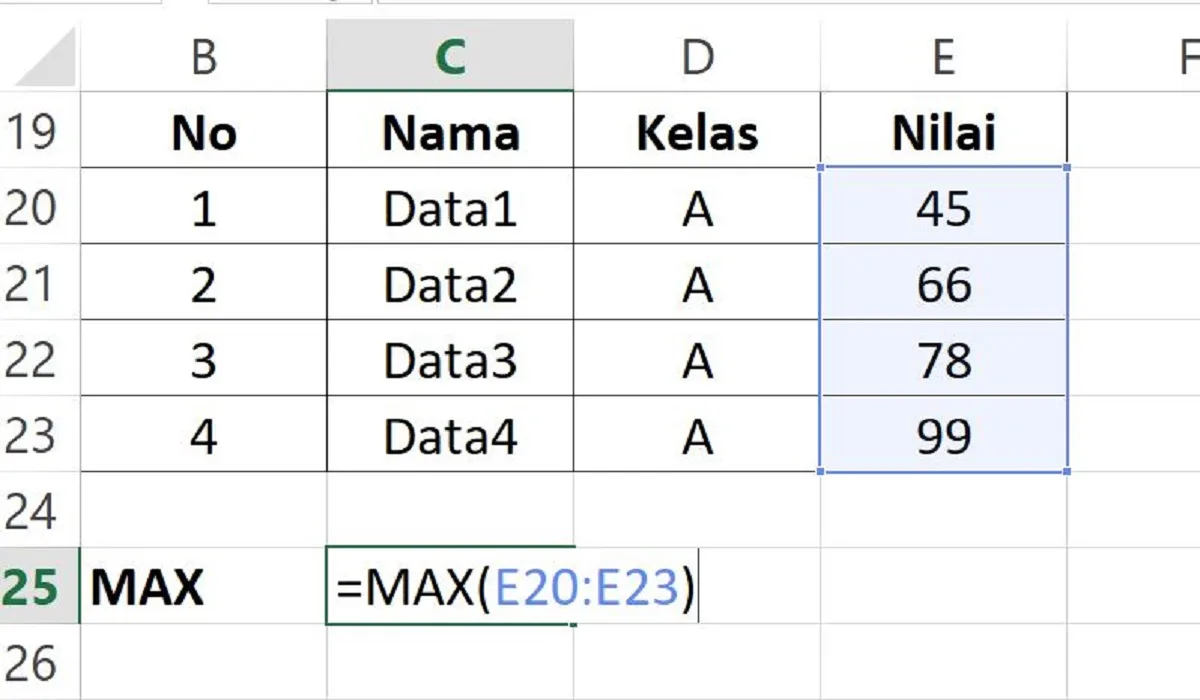Select No cell with value 4
This screenshot has width=1200, height=700.
[204, 435]
